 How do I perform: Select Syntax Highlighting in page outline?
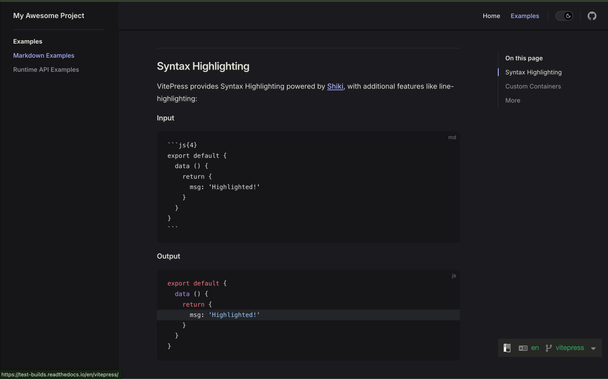[533, 72]
